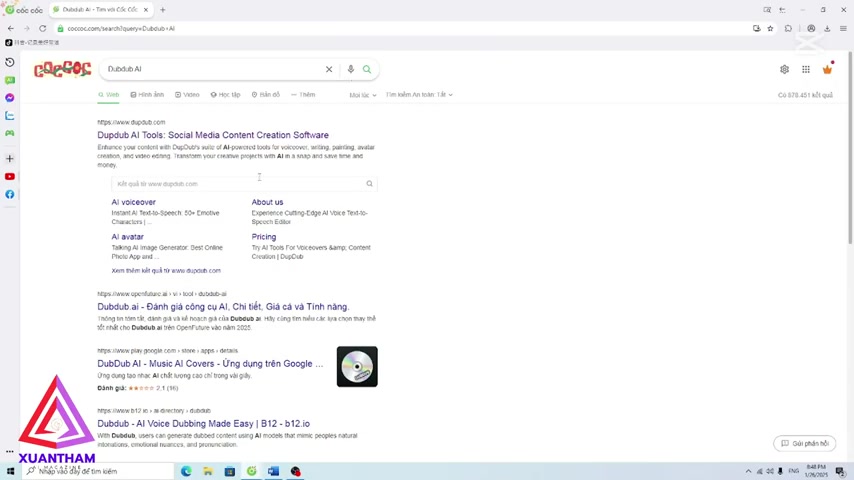854x480 pixels.
Task: Click 'Xem thêm kết quả từ www.dupdub.com'
Action: (166, 271)
